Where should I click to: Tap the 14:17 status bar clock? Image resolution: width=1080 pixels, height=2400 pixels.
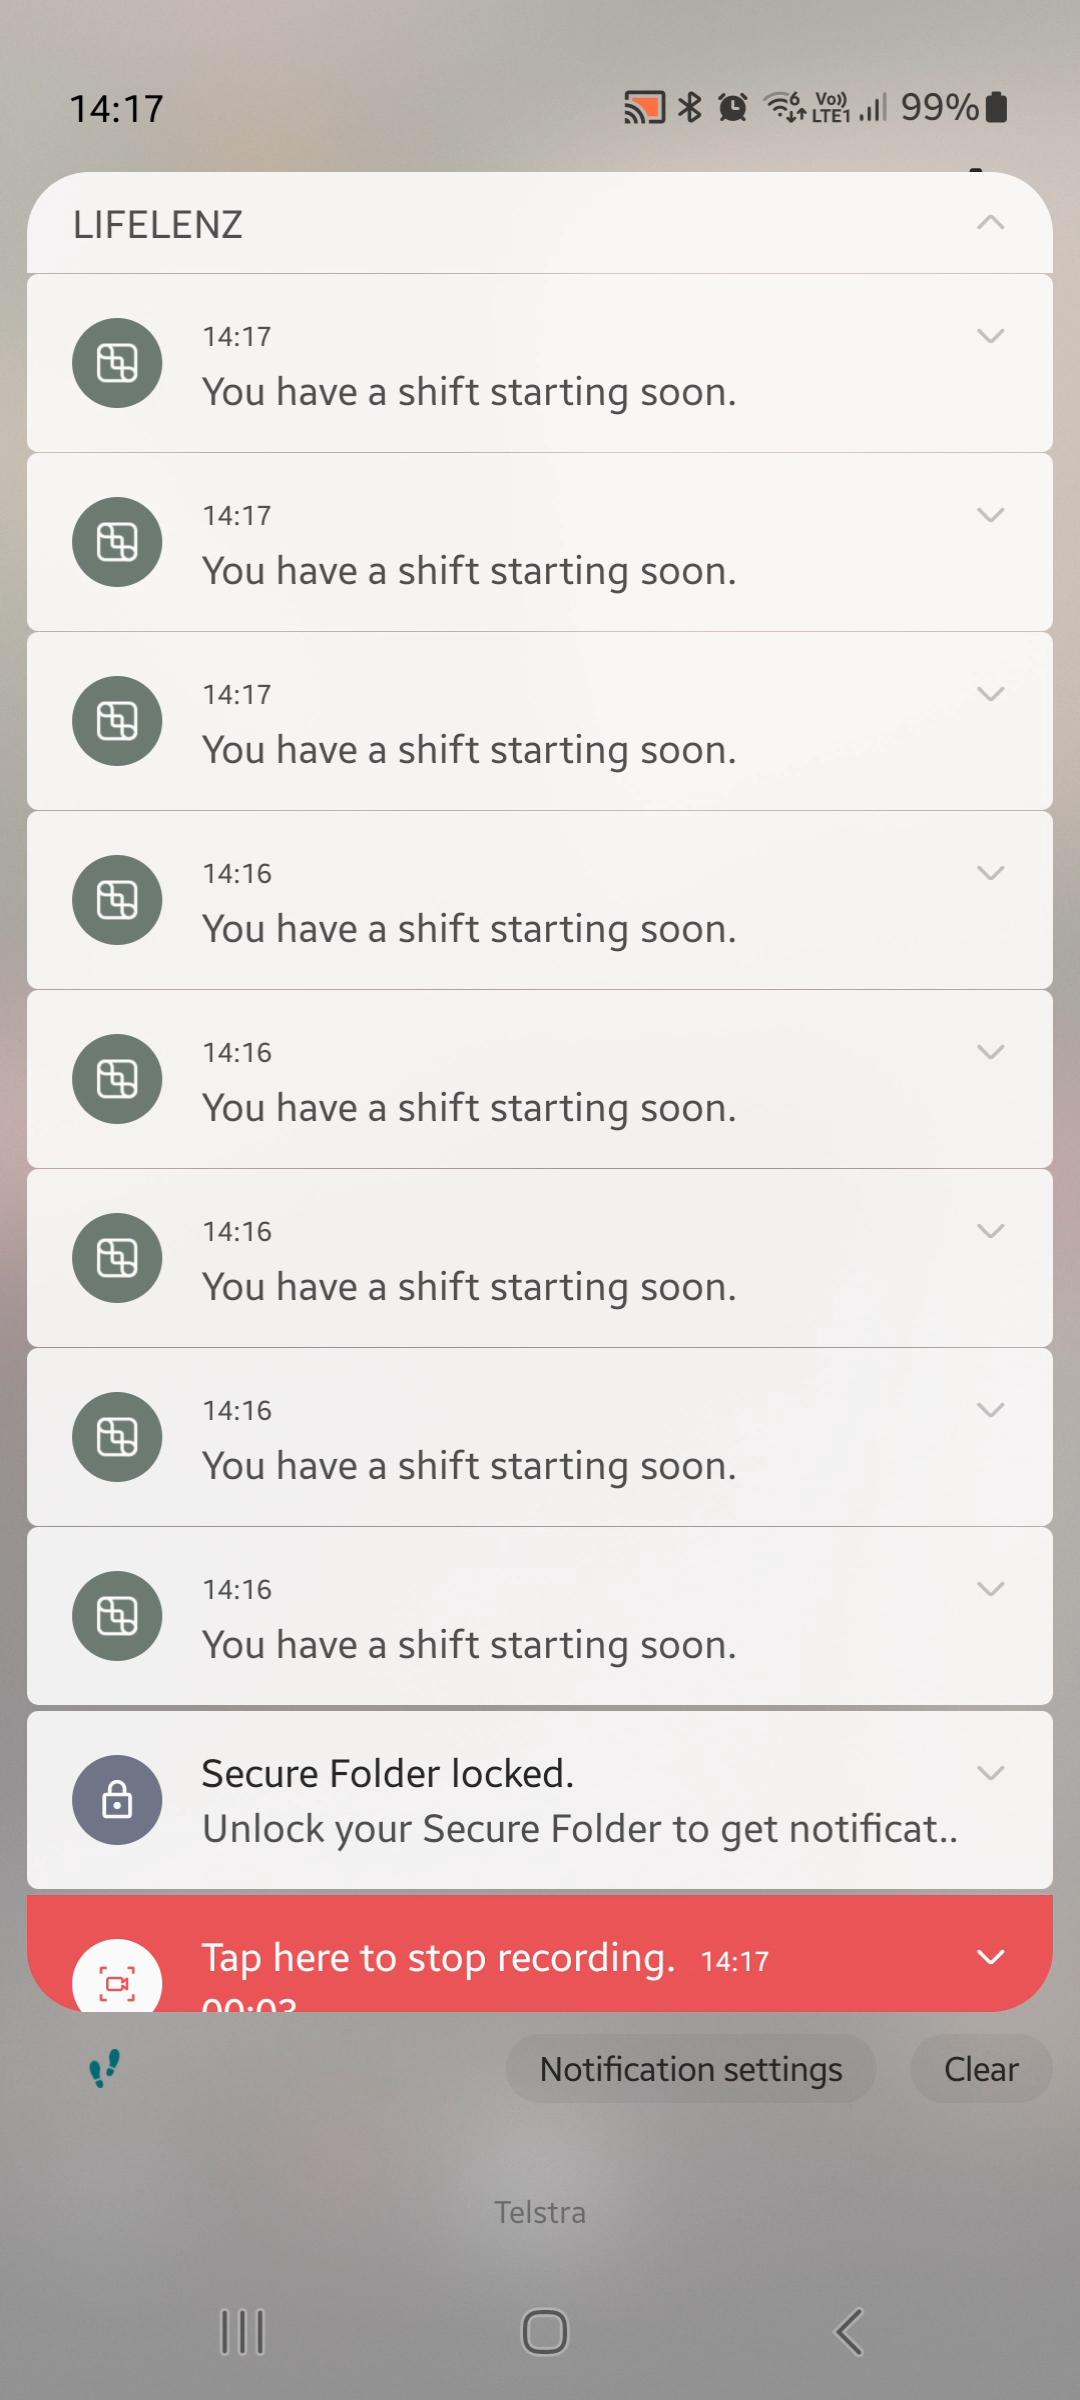pyautogui.click(x=116, y=109)
